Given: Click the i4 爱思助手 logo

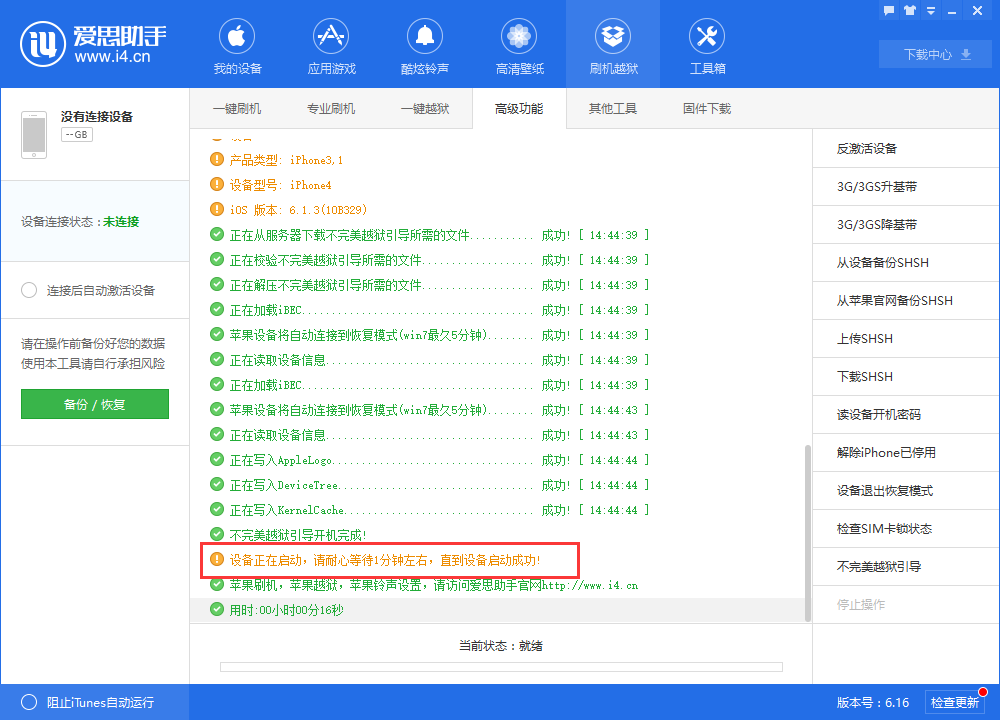Looking at the screenshot, I should click(x=93, y=44).
